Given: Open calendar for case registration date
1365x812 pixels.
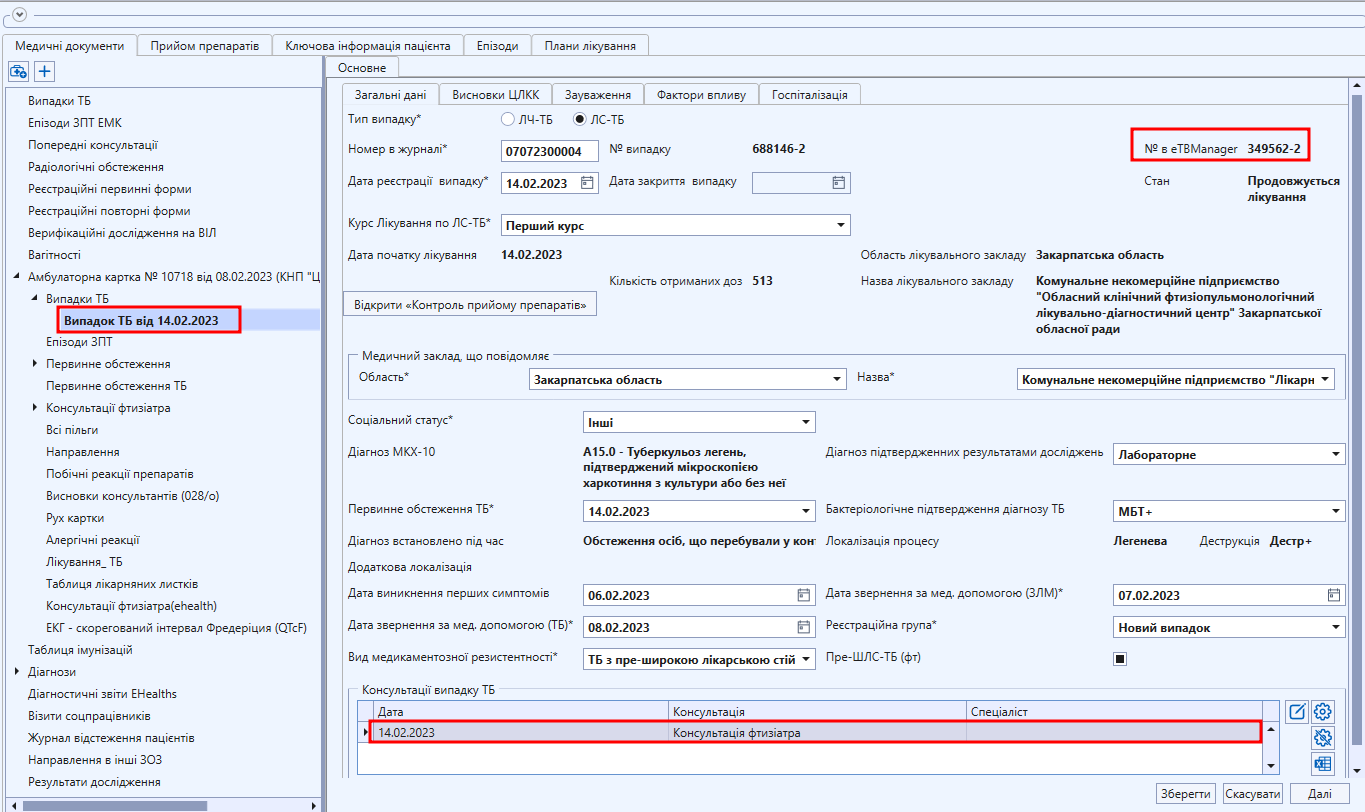Looking at the screenshot, I should 587,183.
